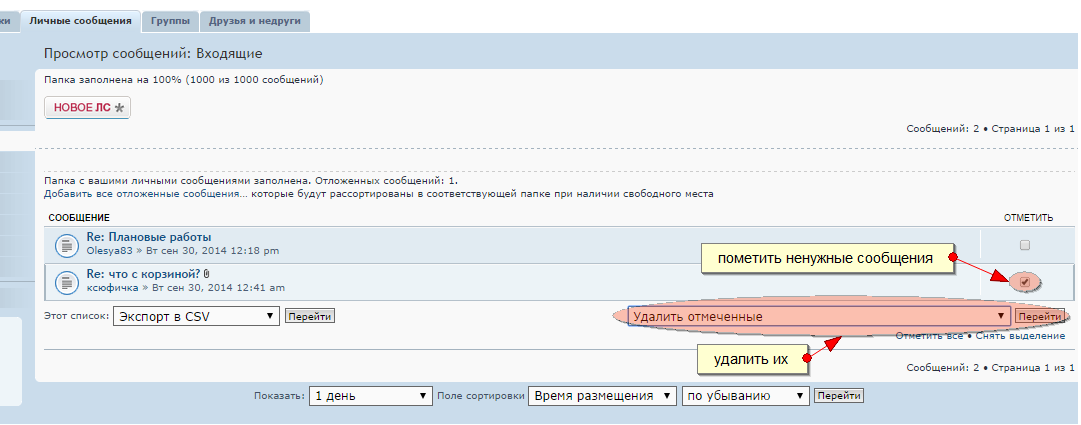This screenshot has width=1081, height=425.
Task: Open the "по убыванию" sort order dropdown
Action: point(744,395)
